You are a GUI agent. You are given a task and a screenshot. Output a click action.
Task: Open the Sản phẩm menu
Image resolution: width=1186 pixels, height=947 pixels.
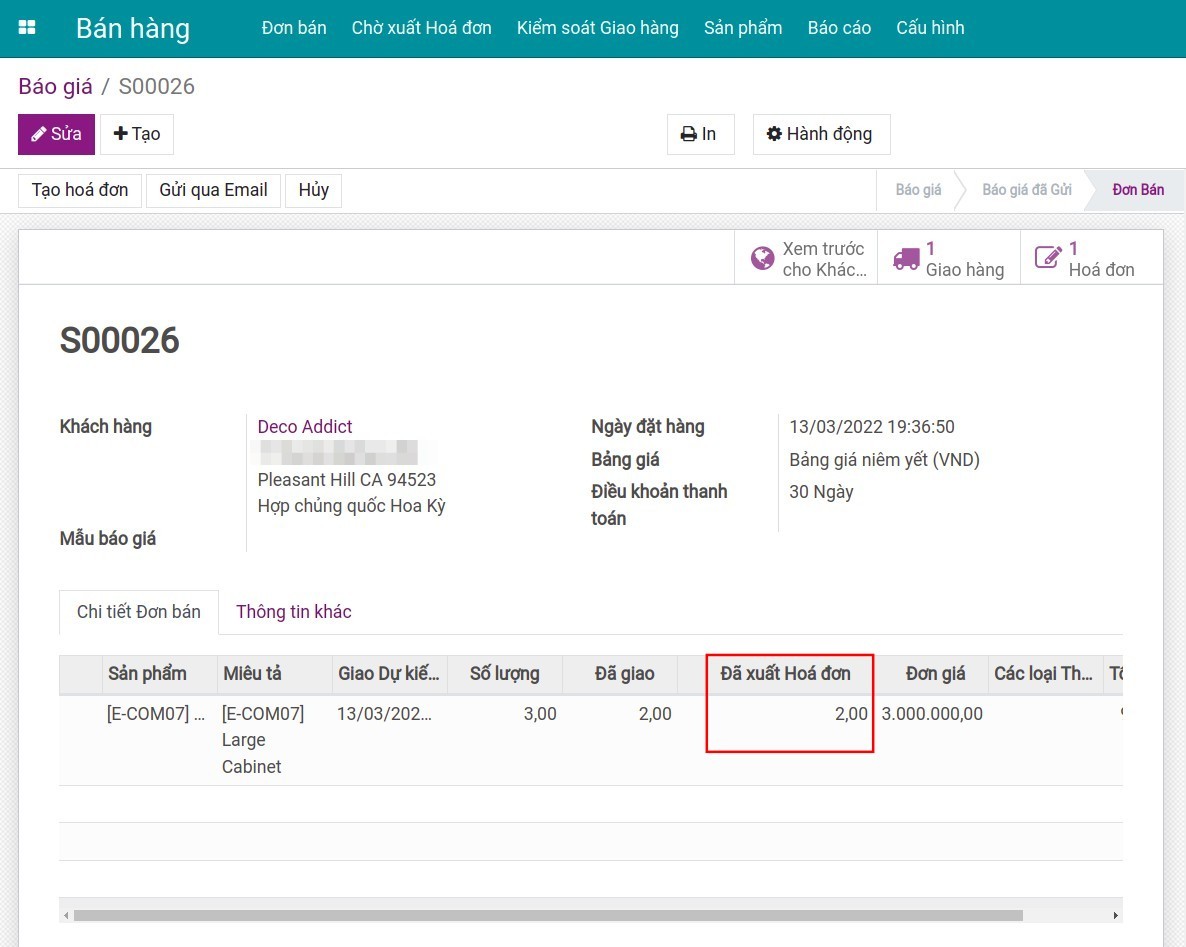(743, 28)
